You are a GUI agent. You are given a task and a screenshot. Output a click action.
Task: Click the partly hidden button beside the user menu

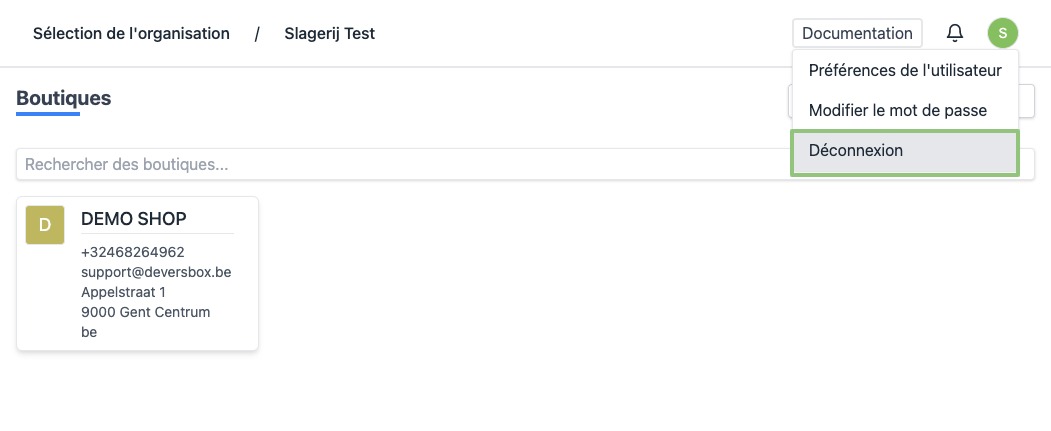coord(1027,101)
